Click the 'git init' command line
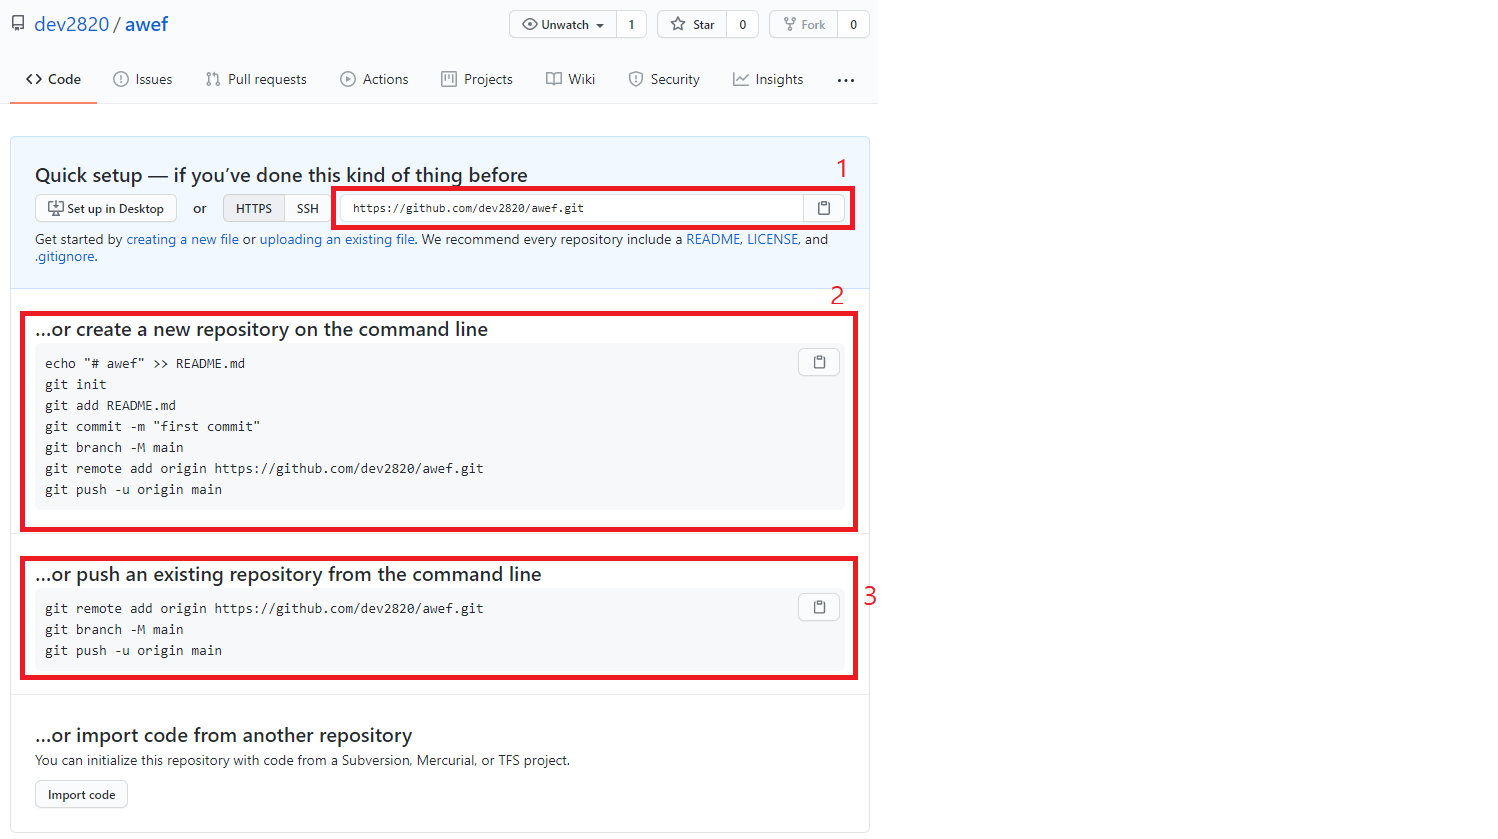 [x=76, y=384]
